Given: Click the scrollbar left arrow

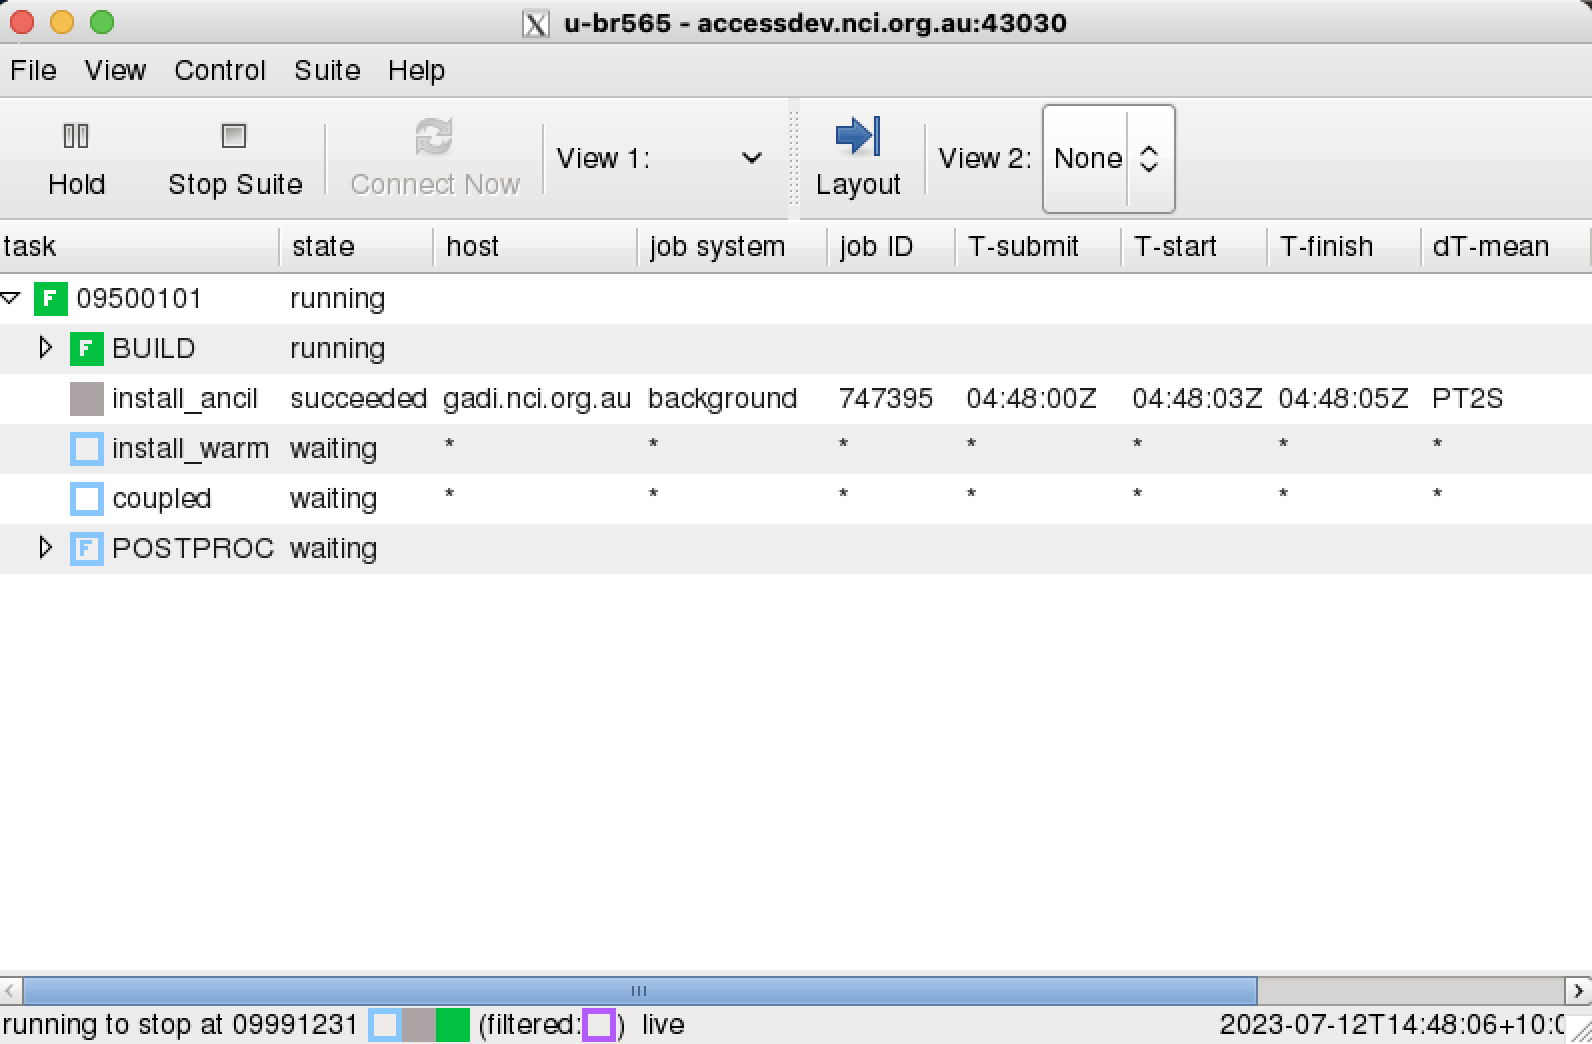Looking at the screenshot, I should [10, 991].
